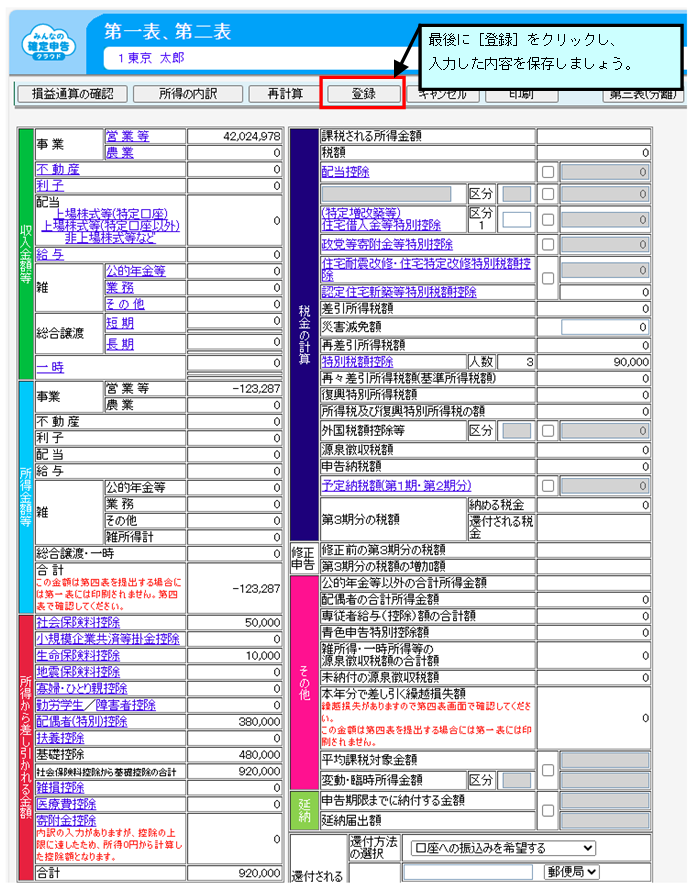Open 住宅耐震改修特別税額控除 link
Viewport: 697px width, 891px height.
coord(426,269)
